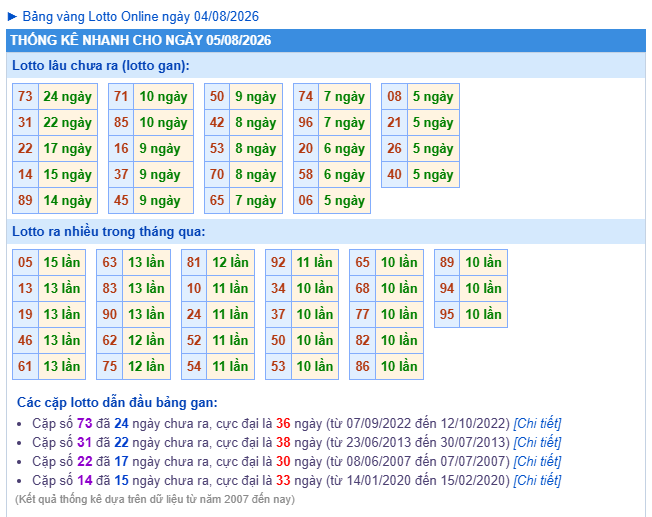This screenshot has height=517, width=652.
Task: Select the cell 15 lần
Action: (x=62, y=262)
